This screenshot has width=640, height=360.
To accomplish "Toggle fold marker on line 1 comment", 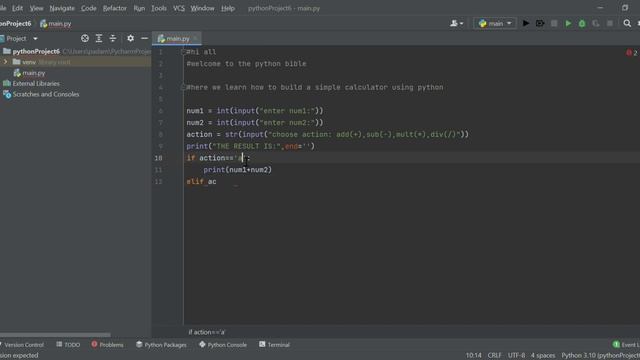I will [183, 52].
